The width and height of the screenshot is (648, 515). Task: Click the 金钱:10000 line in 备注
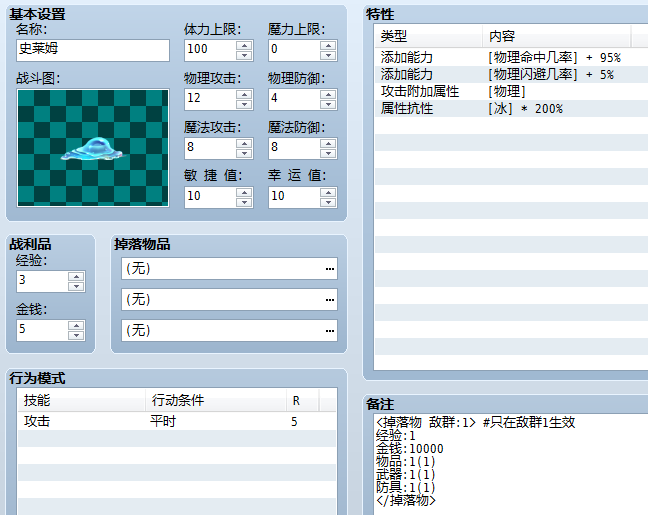410,448
